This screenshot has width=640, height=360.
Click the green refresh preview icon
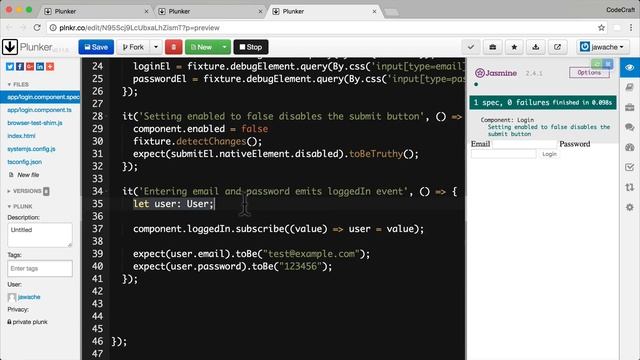click(596, 64)
